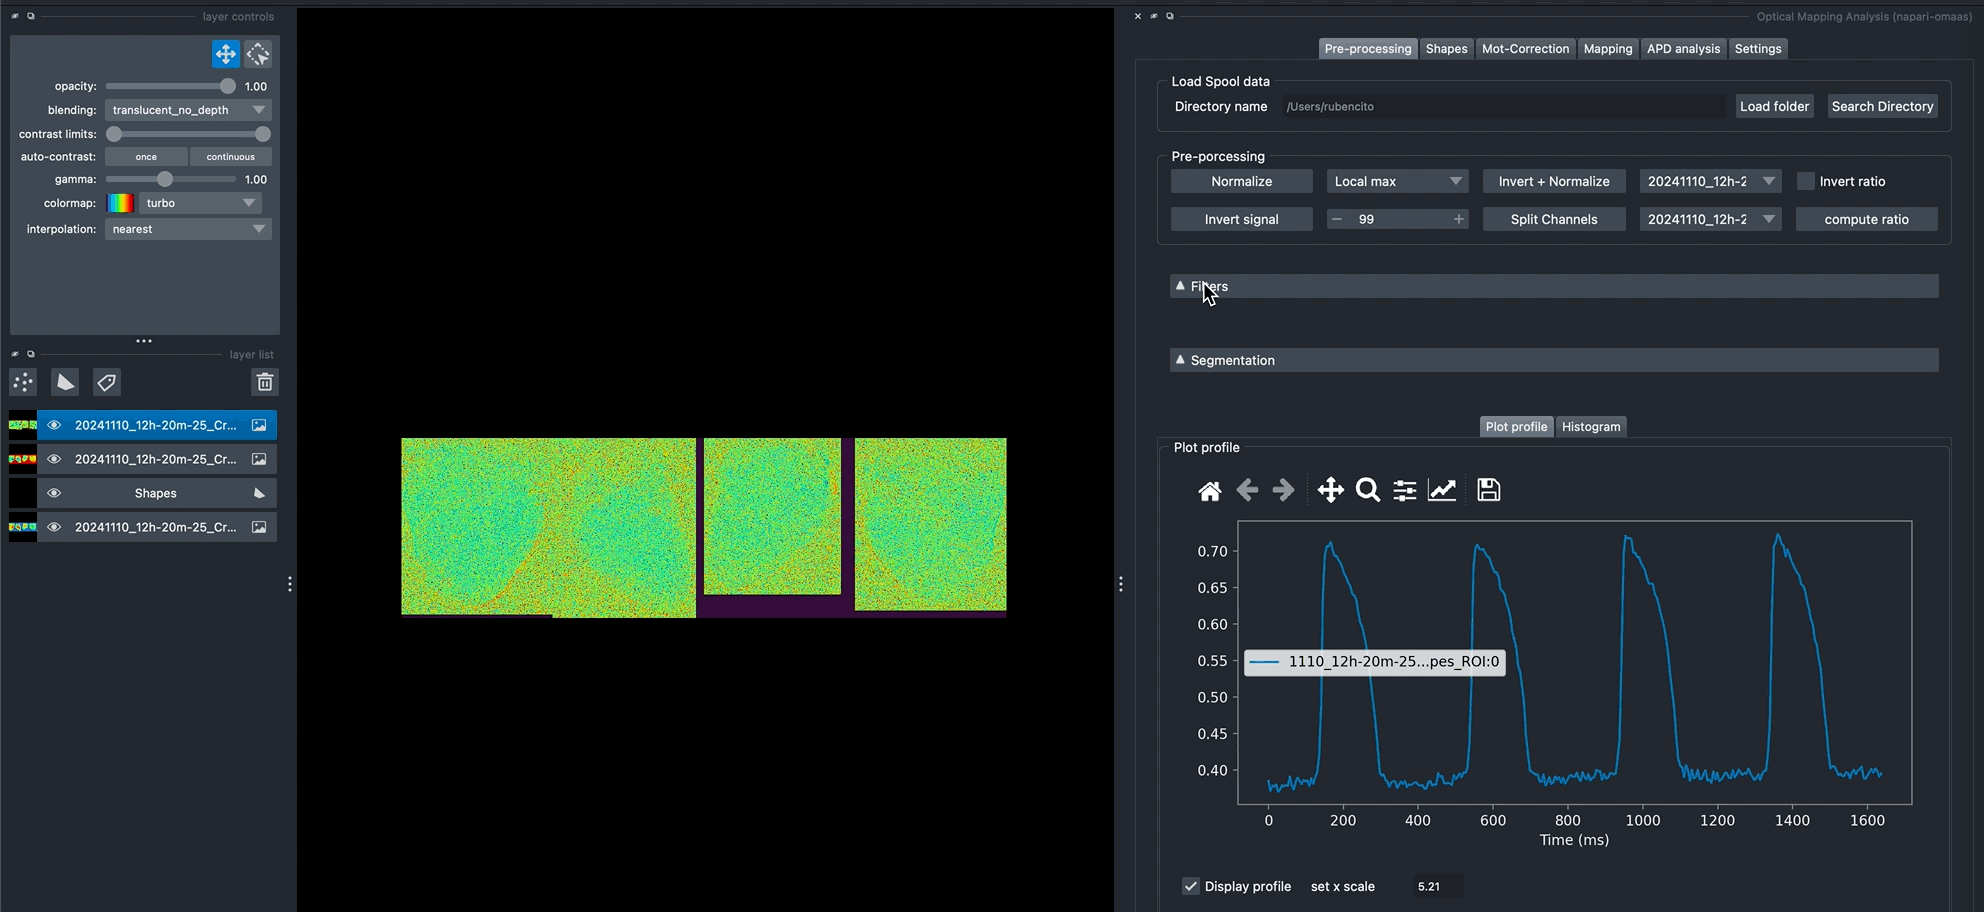Click the shape type icon of Shapes layer
This screenshot has height=912, width=1984.
point(259,493)
